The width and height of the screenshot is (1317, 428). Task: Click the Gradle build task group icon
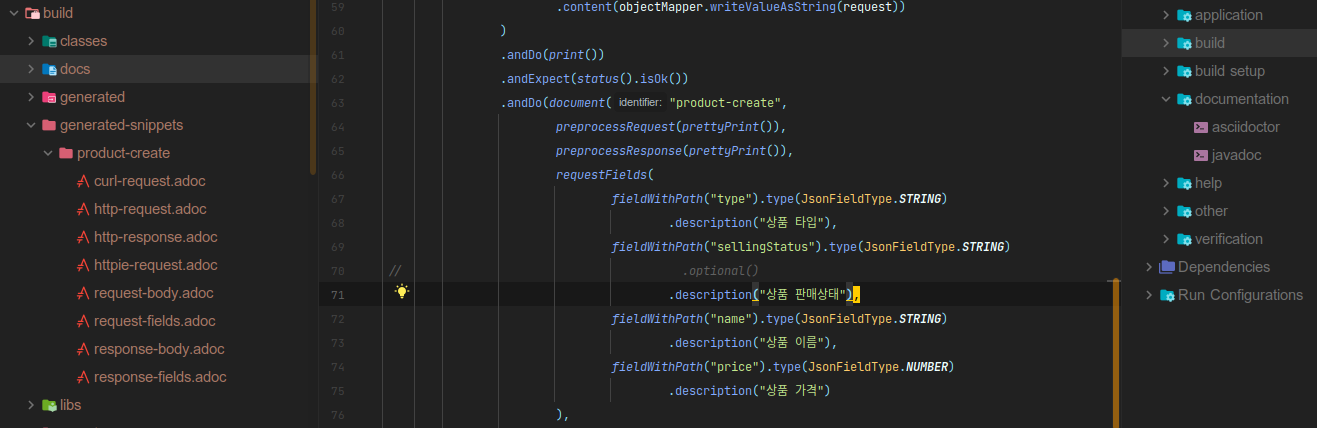[x=1184, y=43]
